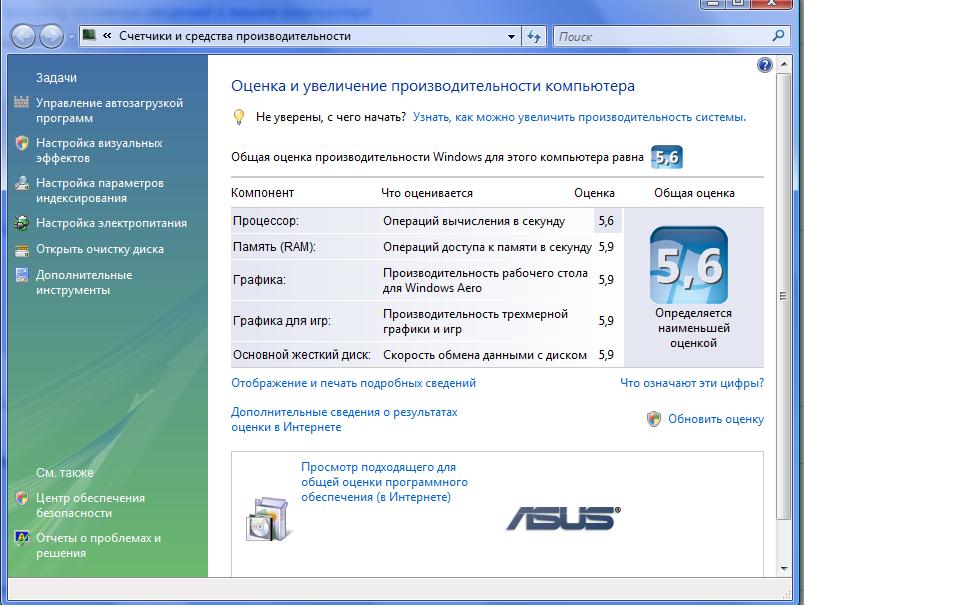Click the light bulb tip icon
This screenshot has width=960, height=607.
click(239, 117)
